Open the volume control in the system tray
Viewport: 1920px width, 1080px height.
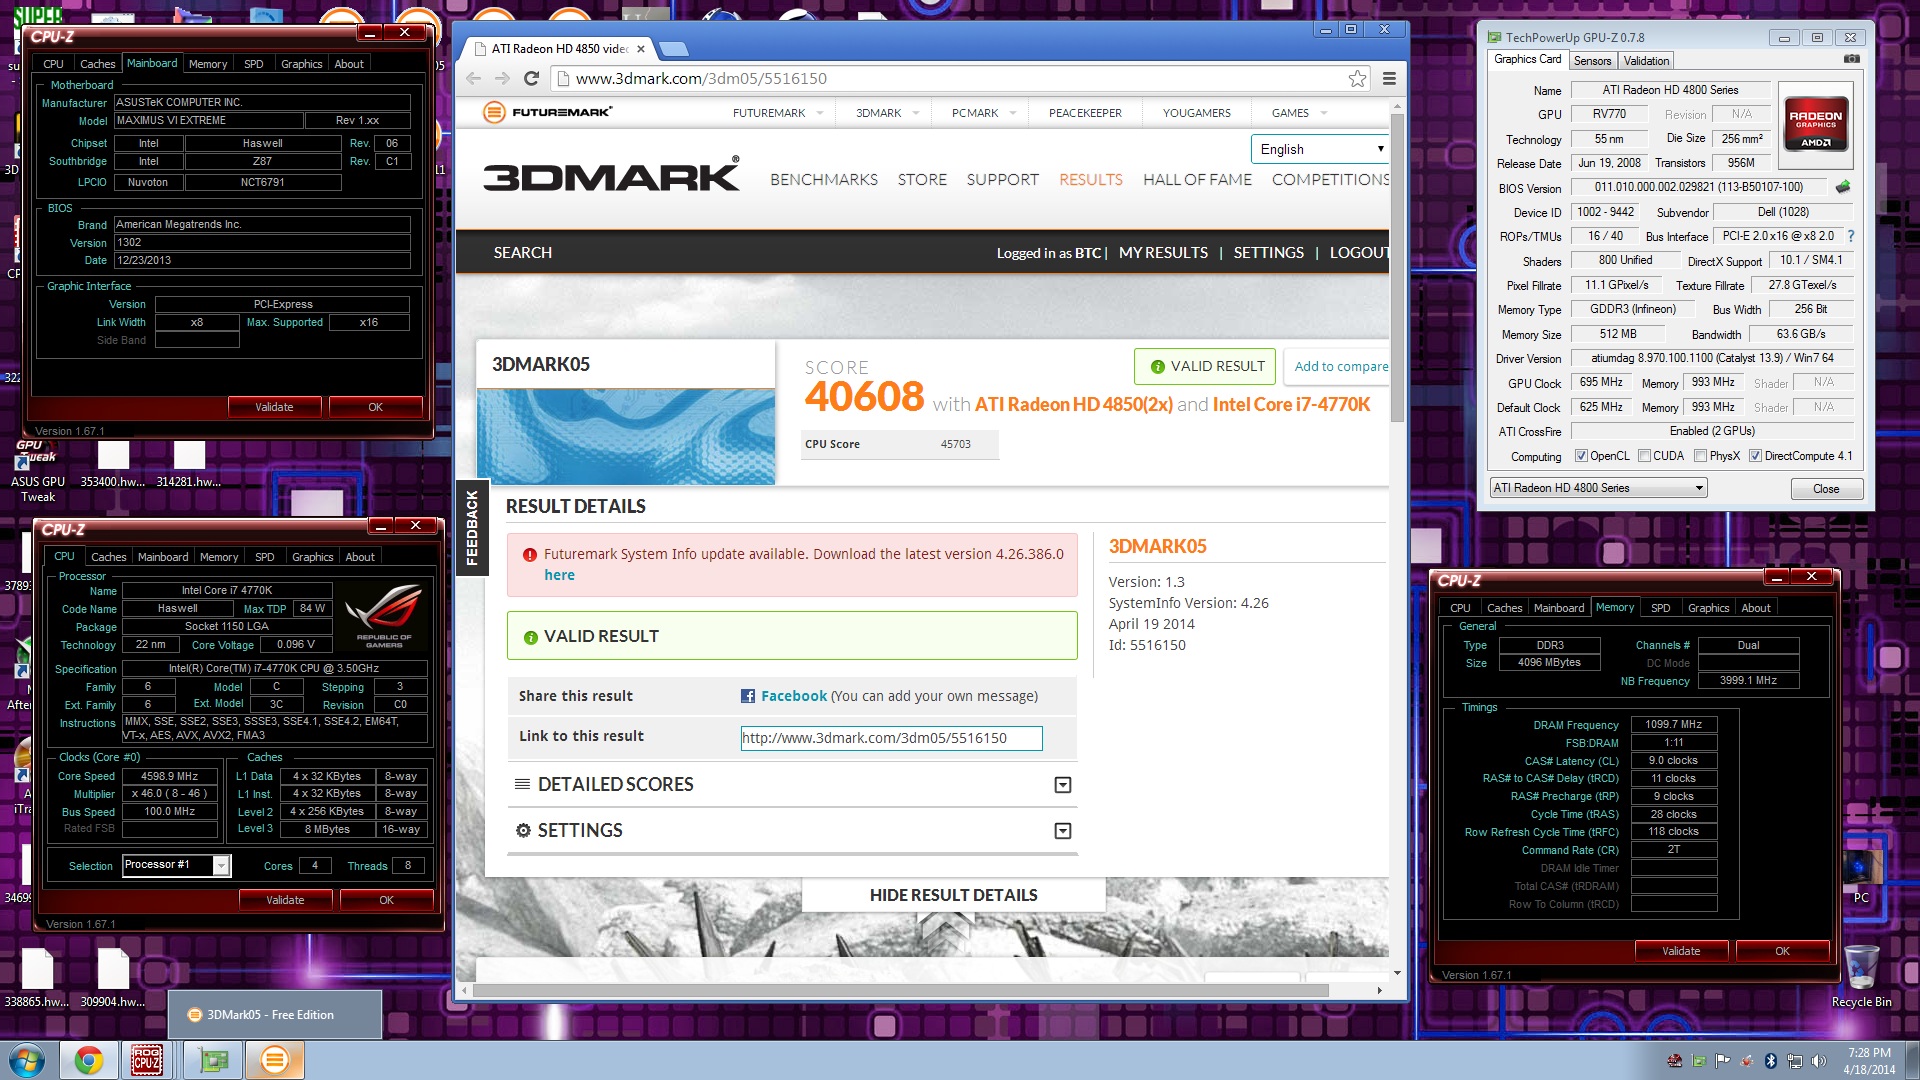(x=1818, y=1061)
